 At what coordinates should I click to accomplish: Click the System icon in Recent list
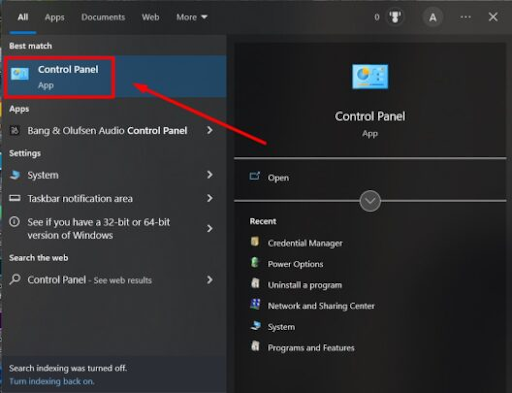click(x=255, y=325)
